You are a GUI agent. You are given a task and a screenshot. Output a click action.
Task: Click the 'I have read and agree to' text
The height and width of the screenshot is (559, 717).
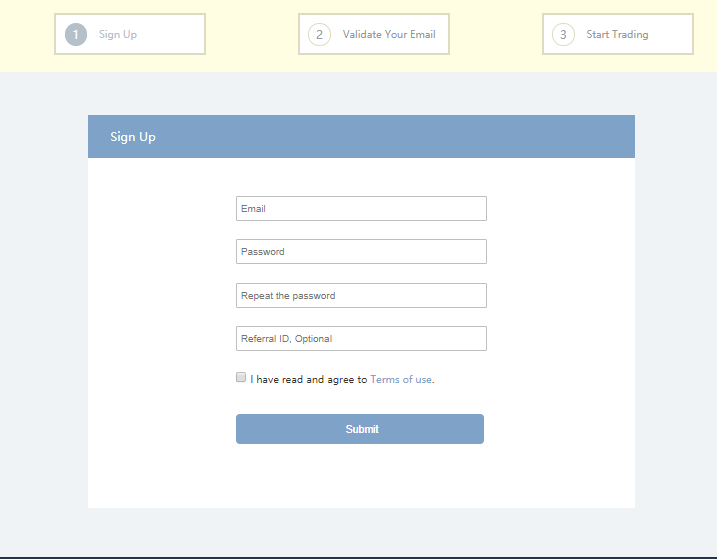pyautogui.click(x=309, y=380)
